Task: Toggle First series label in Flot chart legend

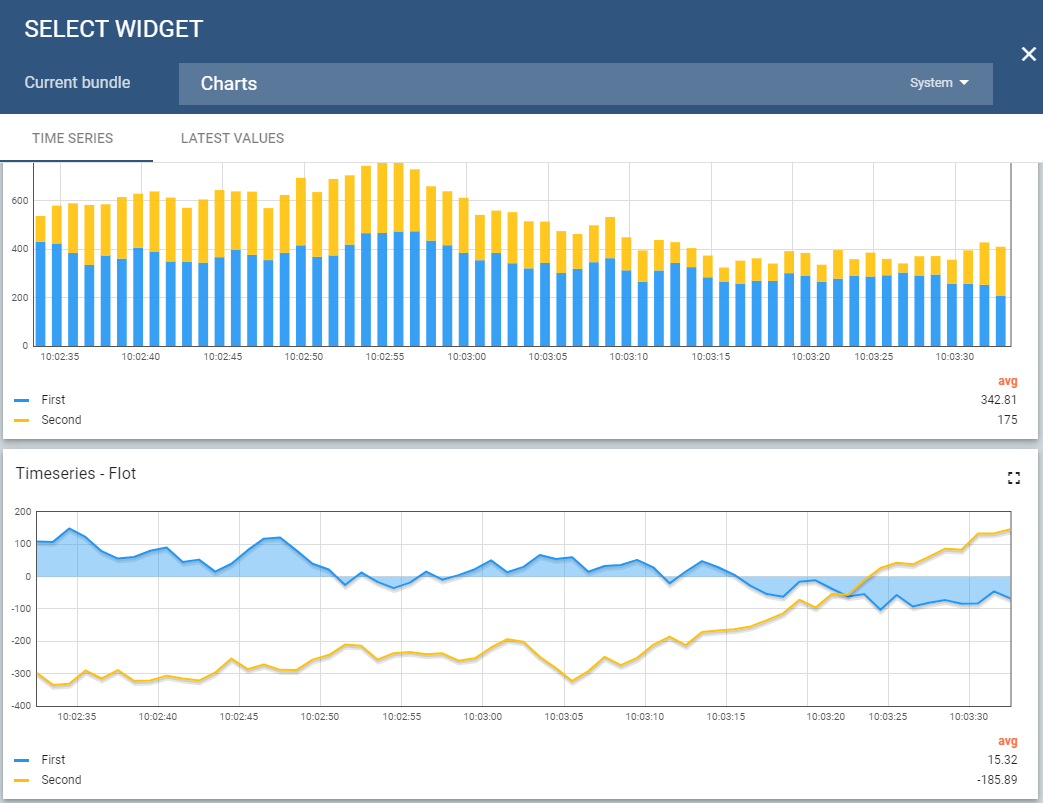Action: click(53, 760)
